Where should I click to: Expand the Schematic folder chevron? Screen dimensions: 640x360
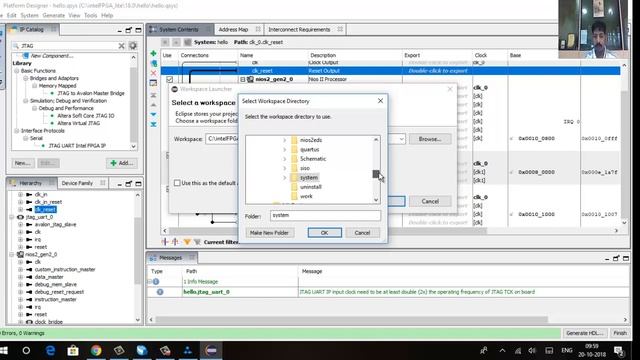(x=284, y=159)
